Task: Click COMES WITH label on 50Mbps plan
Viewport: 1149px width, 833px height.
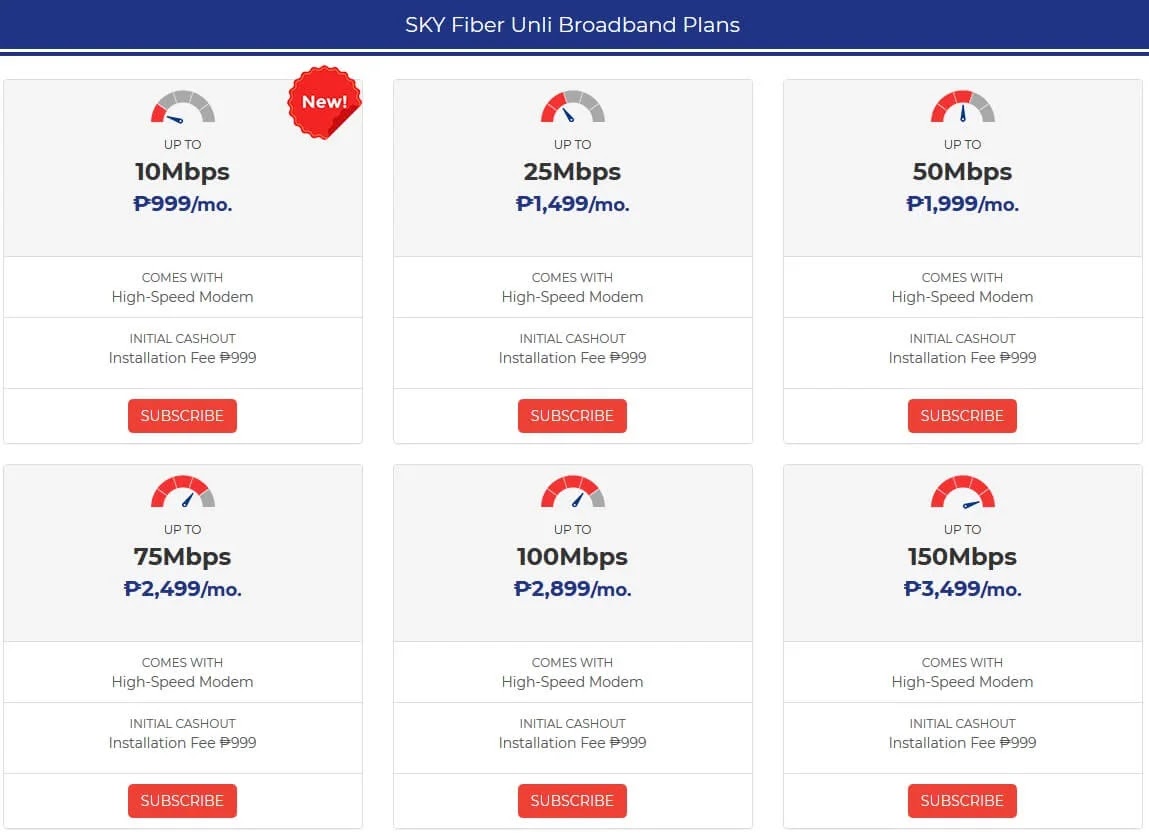Action: tap(962, 278)
